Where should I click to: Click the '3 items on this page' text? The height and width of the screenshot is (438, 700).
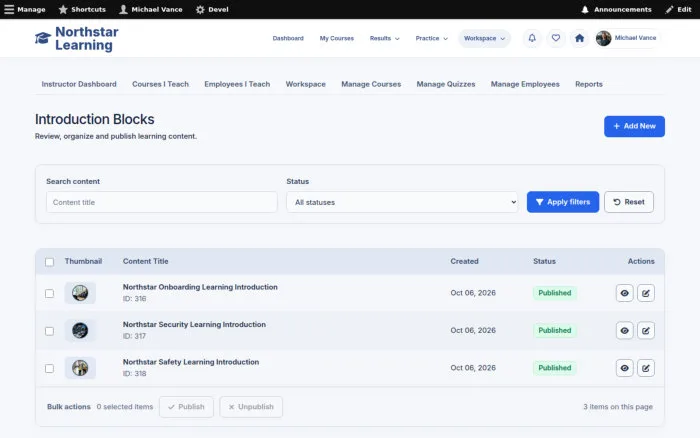(x=618, y=407)
